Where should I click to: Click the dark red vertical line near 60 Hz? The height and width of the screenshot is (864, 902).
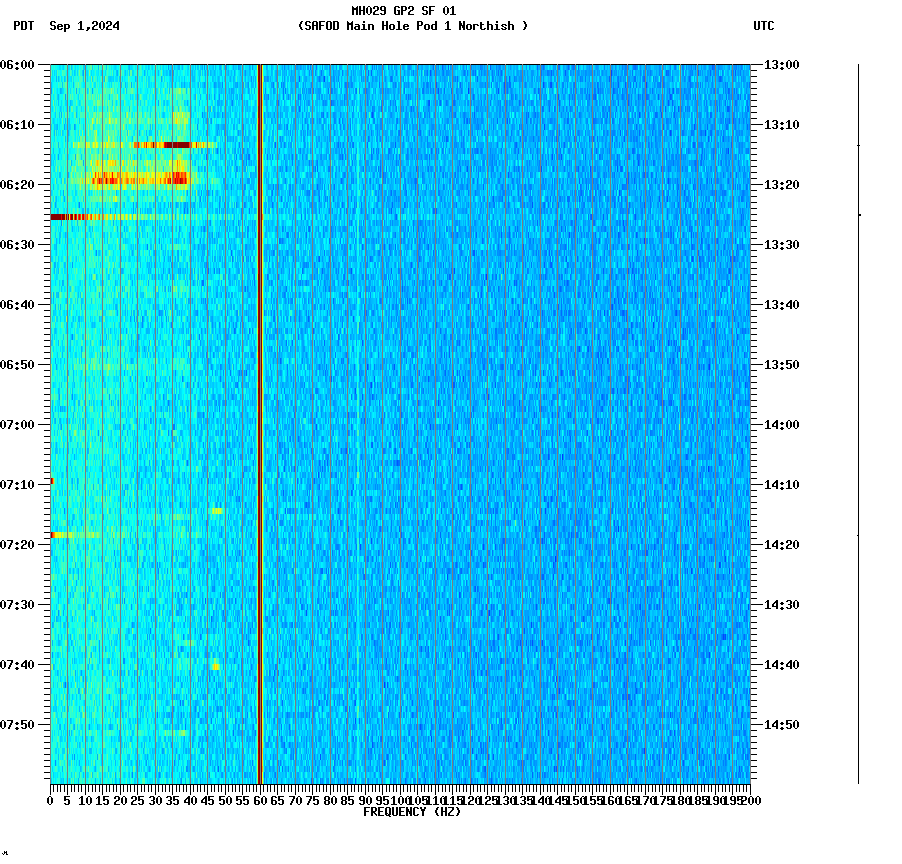[x=260, y=420]
